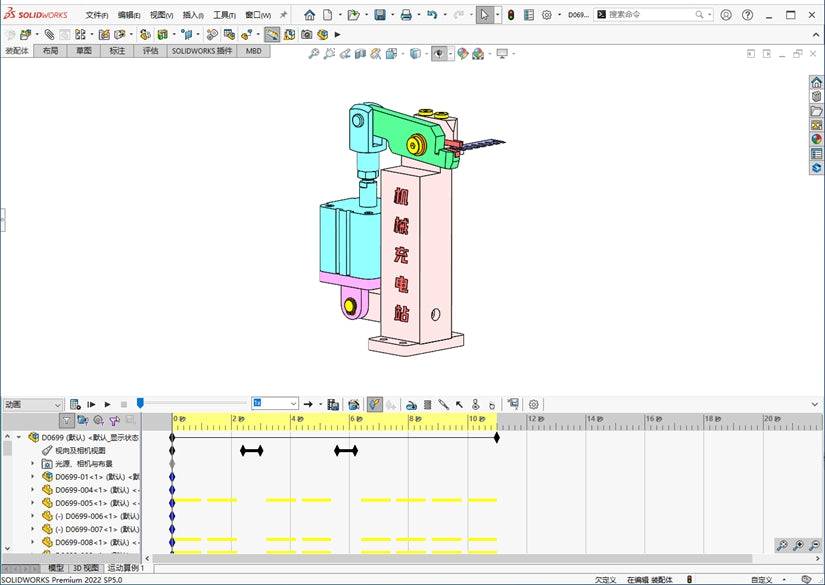
Task: Collapse motion manager with chevron at right
Action: click(815, 405)
